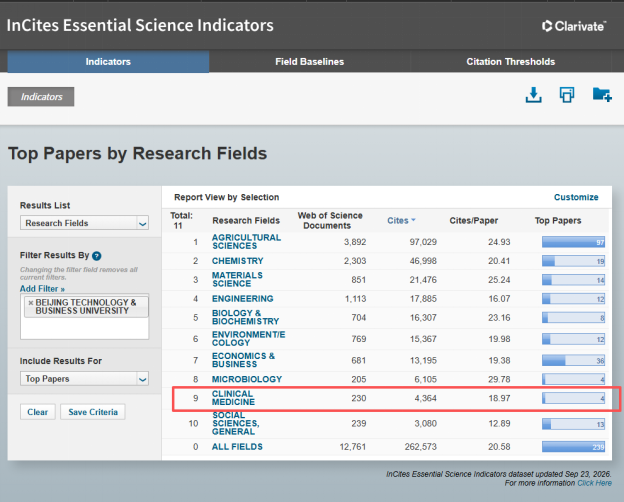Viewport: 624px width, 502px height.
Task: Open the Include Results For Top Papers dropdown
Action: [x=84, y=379]
